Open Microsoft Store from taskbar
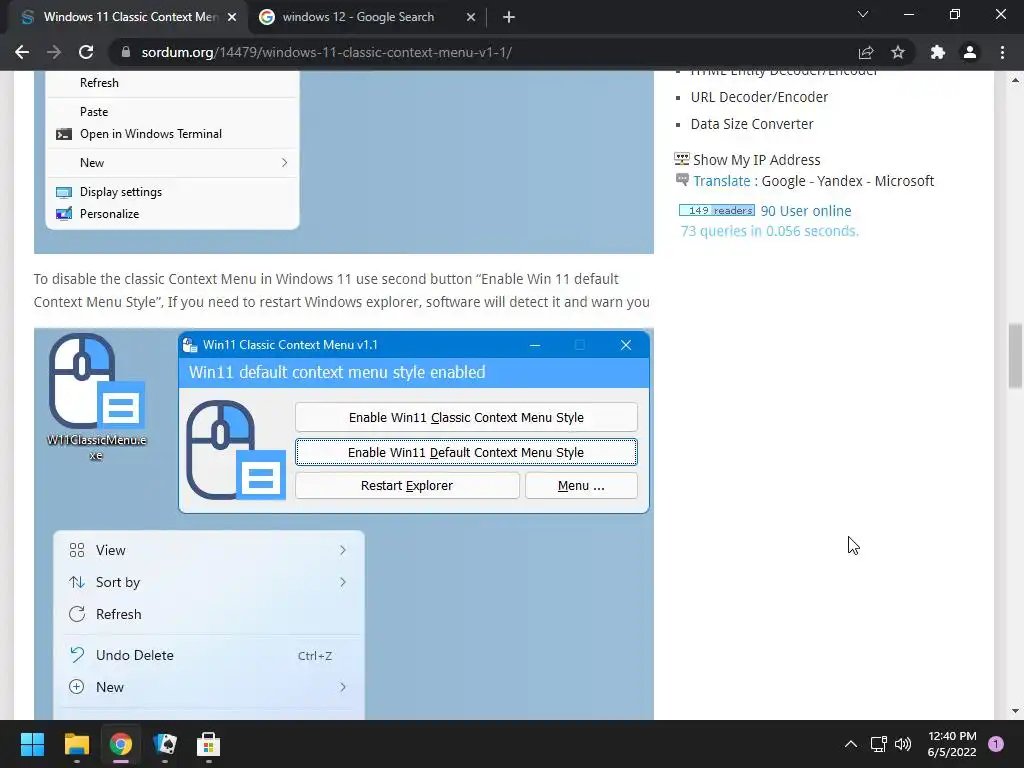 [x=208, y=744]
